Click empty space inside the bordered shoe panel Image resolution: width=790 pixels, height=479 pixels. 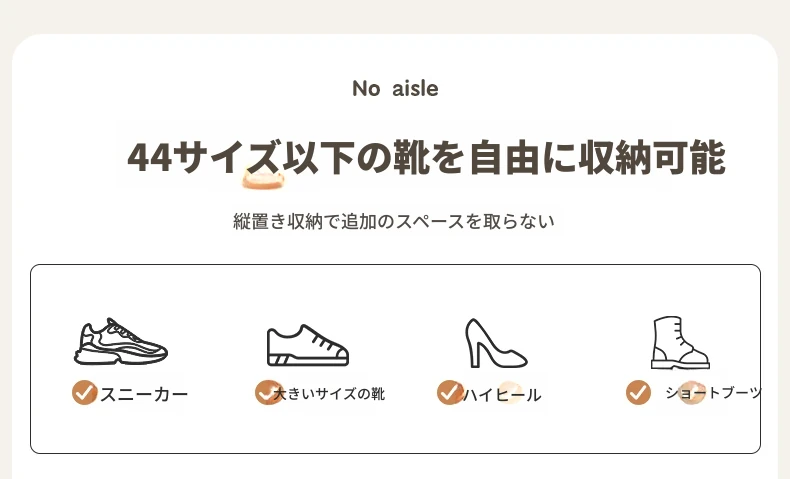[x=396, y=428]
